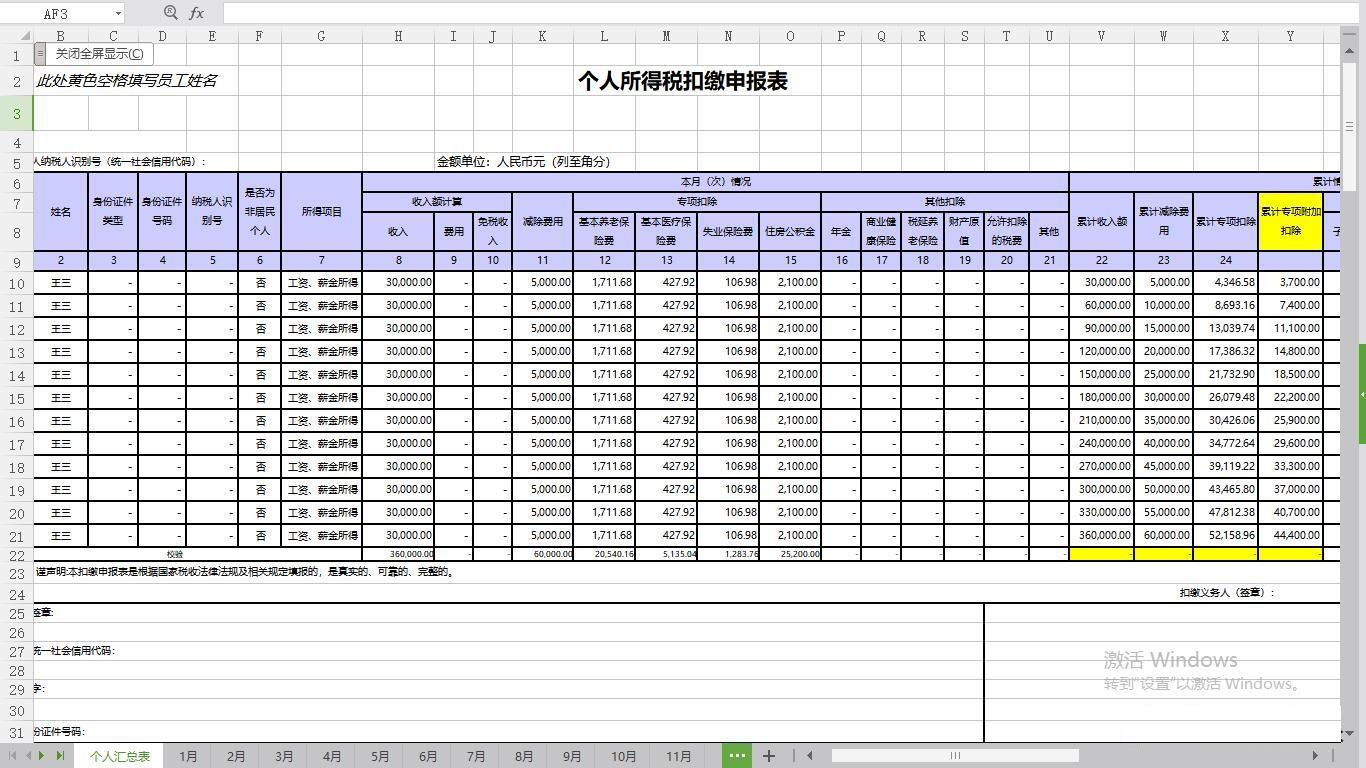
Task: Add a new sheet with the plus icon
Action: [x=768, y=756]
